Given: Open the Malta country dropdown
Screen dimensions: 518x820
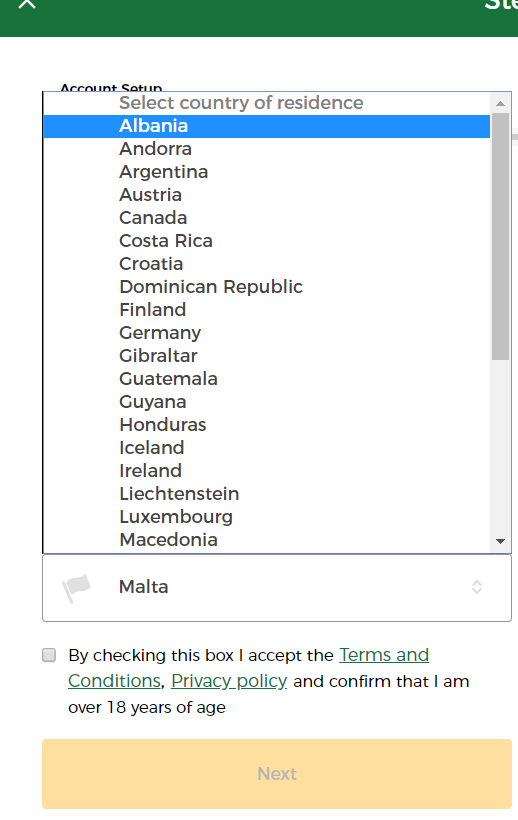Looking at the screenshot, I should coord(277,588).
